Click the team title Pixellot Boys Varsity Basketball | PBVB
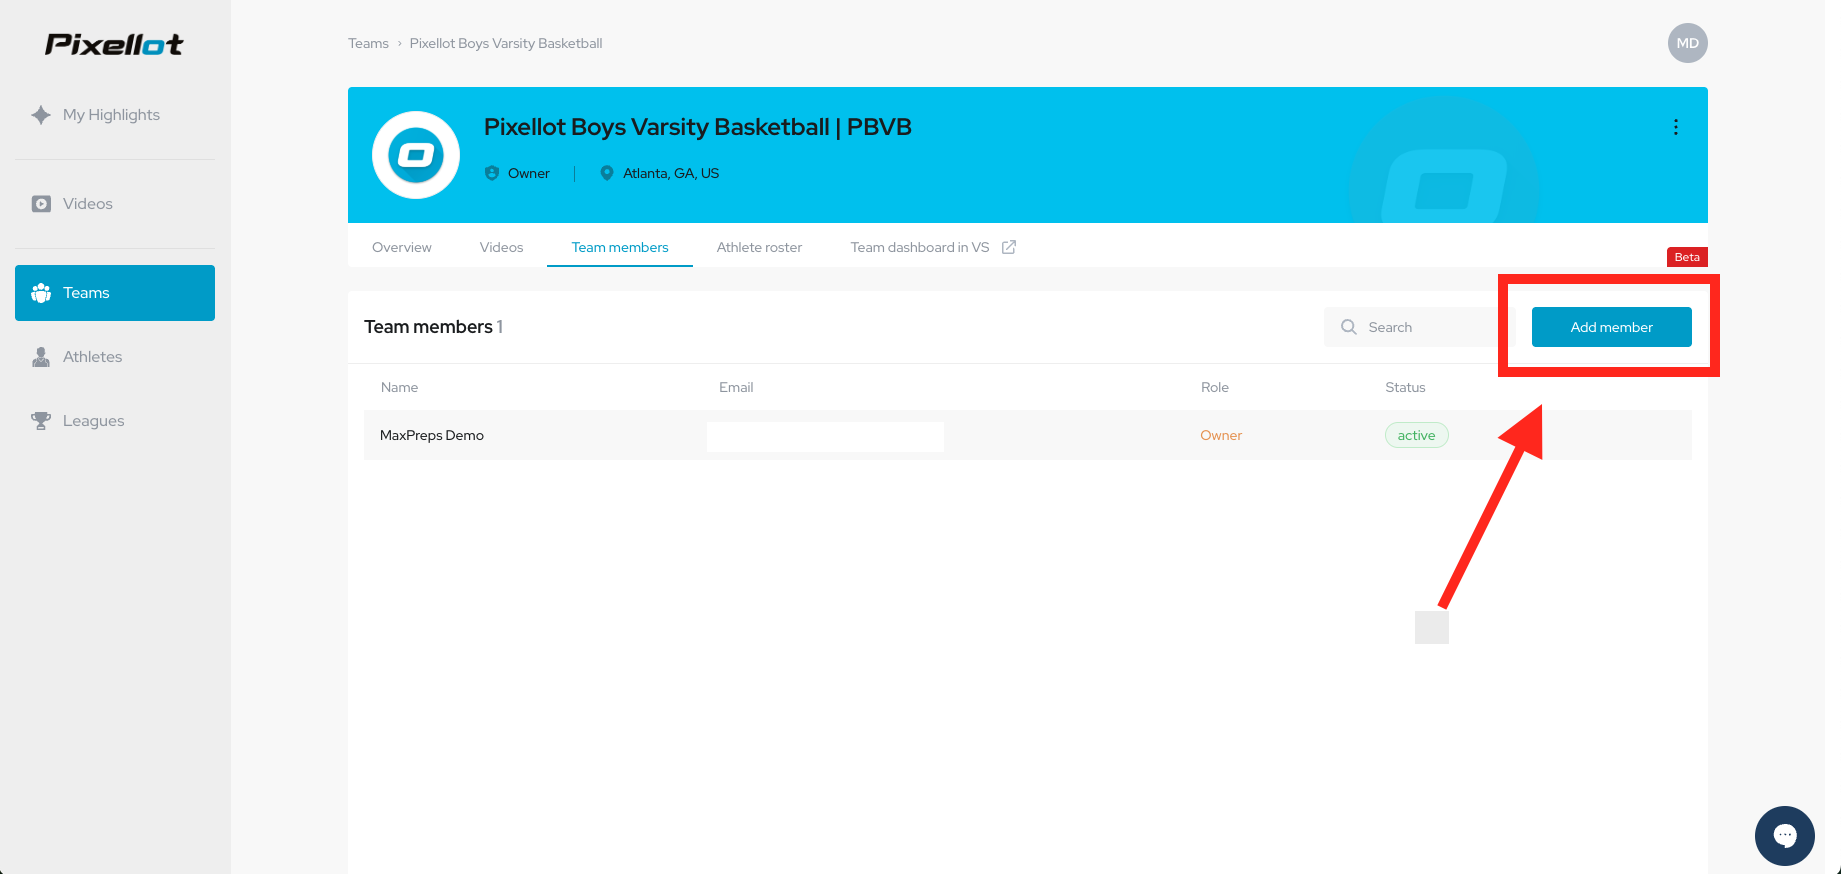Screen dimensions: 1841x874 698,127
